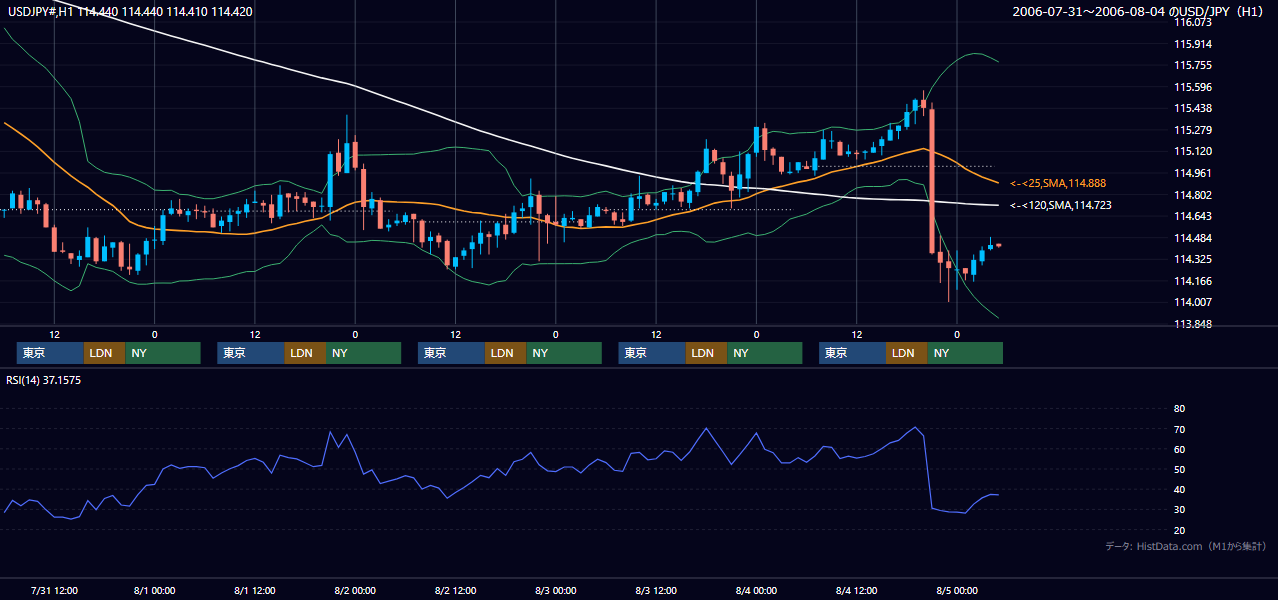Click the 8/3 12:00 time axis label
This screenshot has height=600, width=1278.
click(x=656, y=590)
